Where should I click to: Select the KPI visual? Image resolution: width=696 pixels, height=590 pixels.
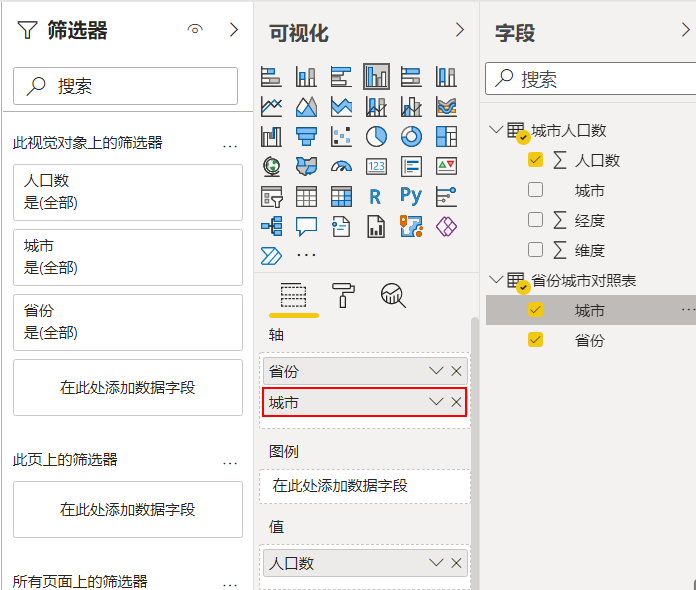point(446,166)
